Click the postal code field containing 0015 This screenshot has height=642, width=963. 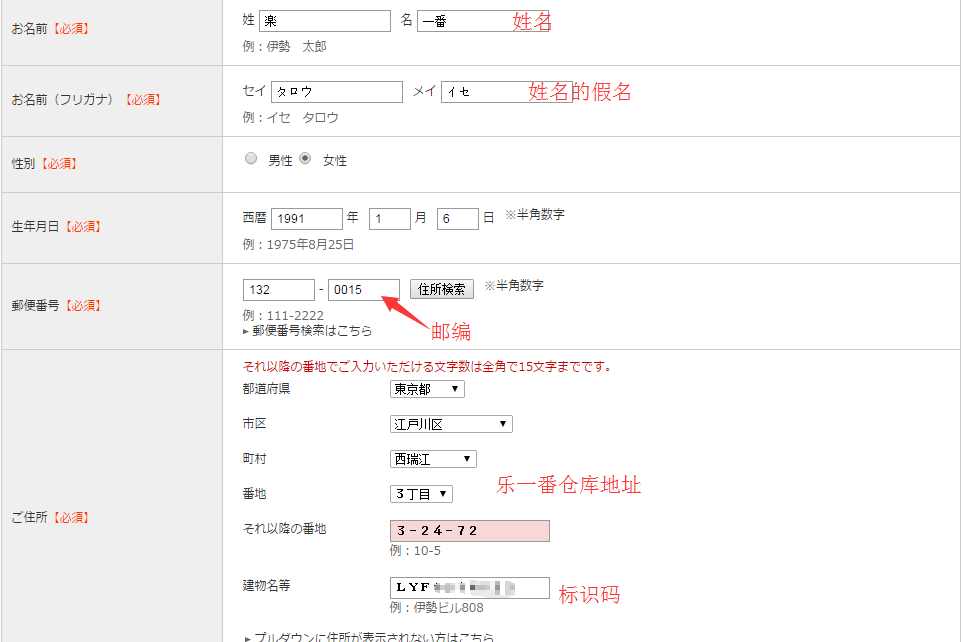point(364,289)
